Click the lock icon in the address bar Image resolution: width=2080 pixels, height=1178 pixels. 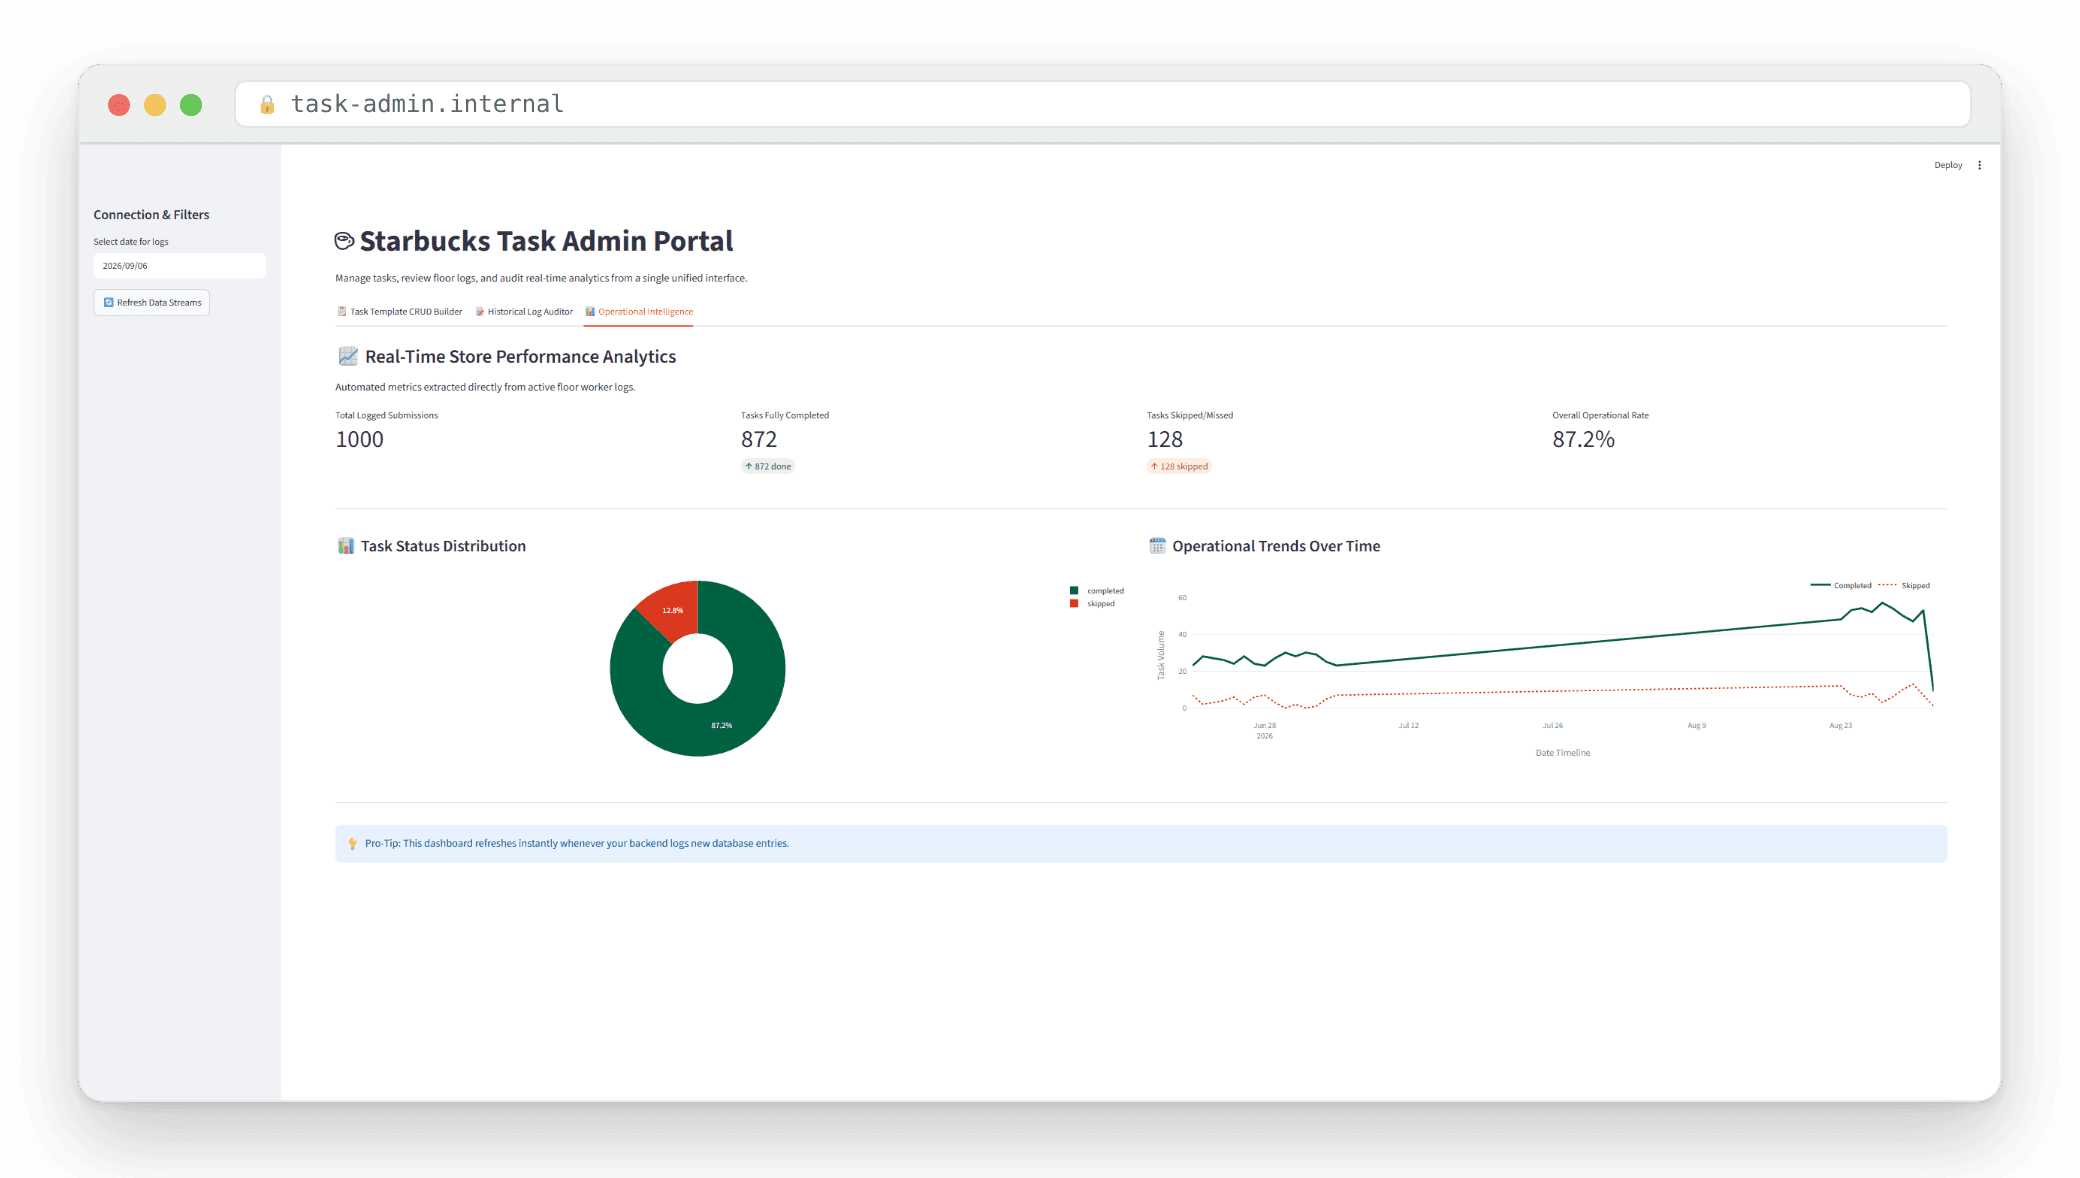coord(267,104)
